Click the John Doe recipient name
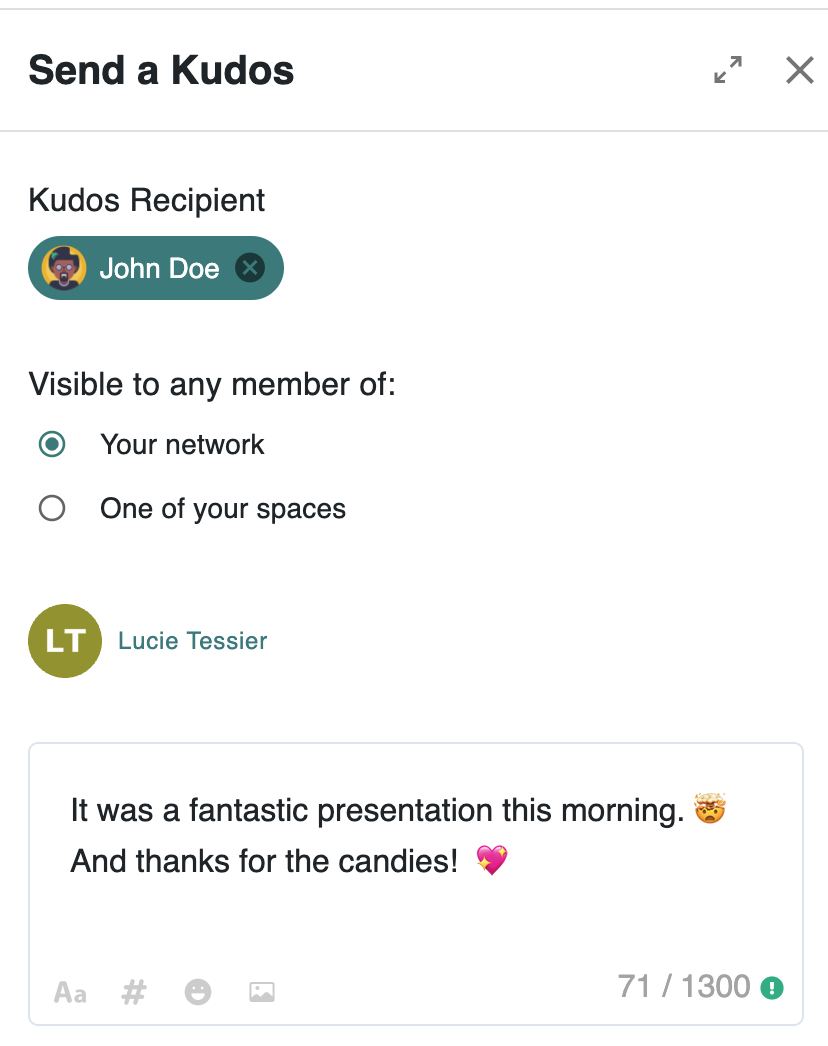 [x=159, y=268]
